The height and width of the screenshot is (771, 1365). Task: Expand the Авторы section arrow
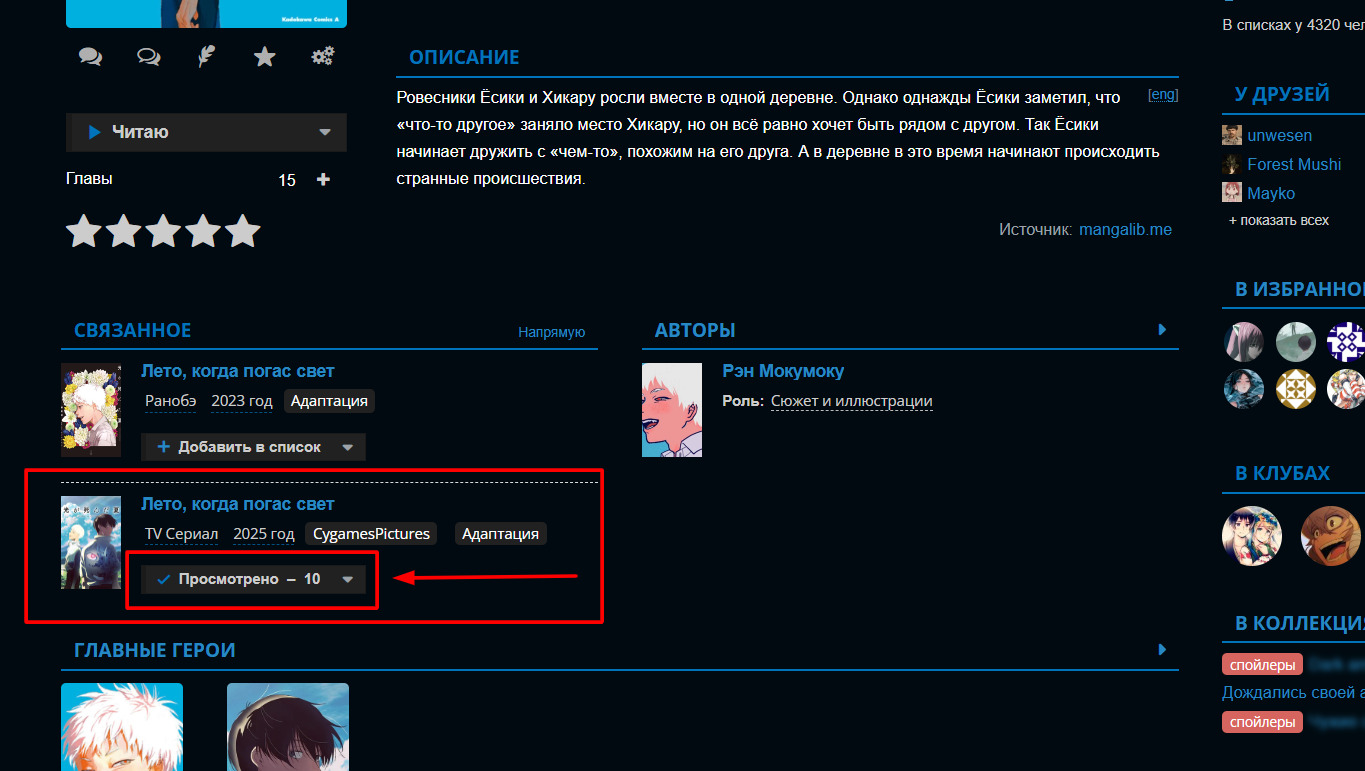coord(1162,329)
